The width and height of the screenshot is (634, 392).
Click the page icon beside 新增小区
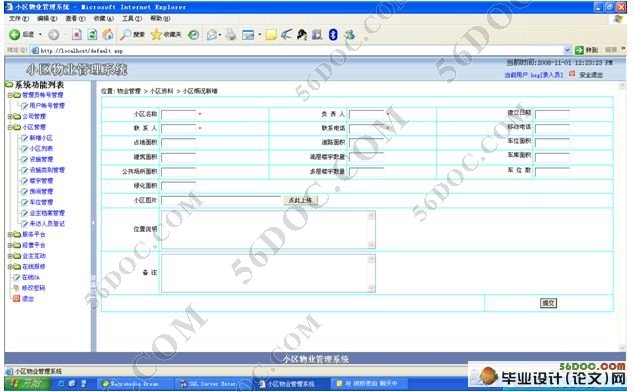point(24,138)
